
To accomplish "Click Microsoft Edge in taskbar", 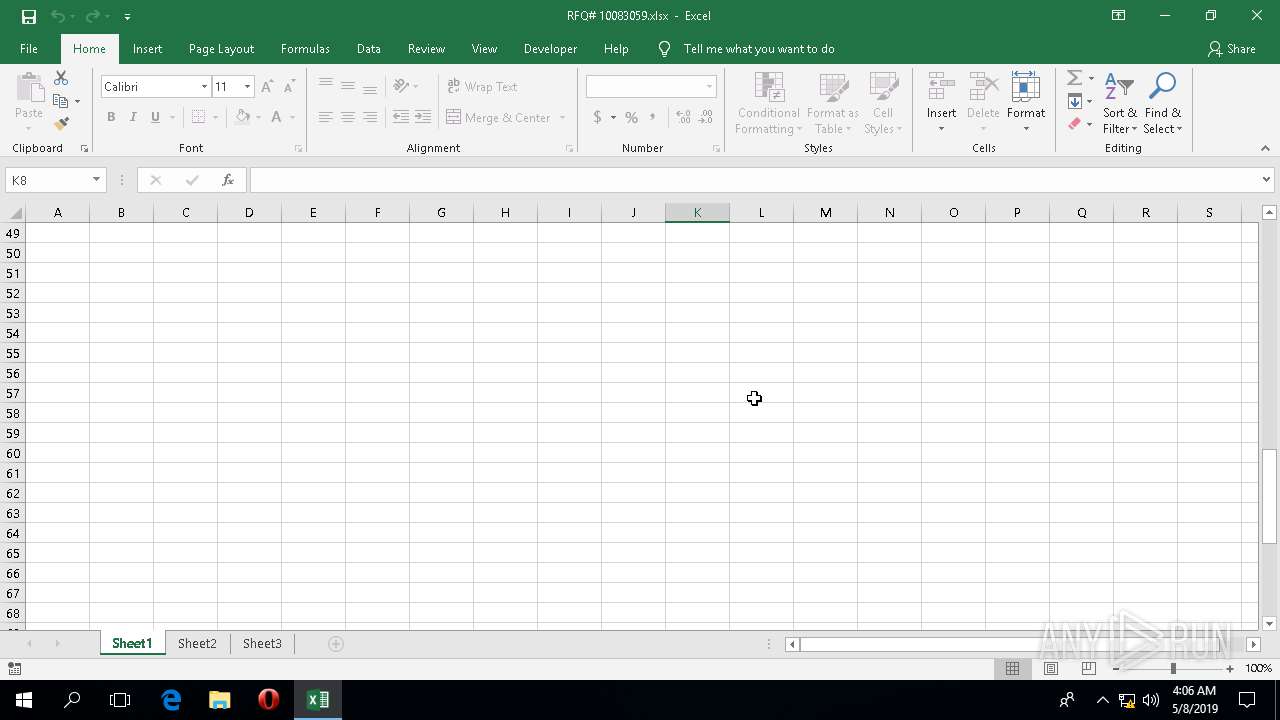I will [171, 700].
